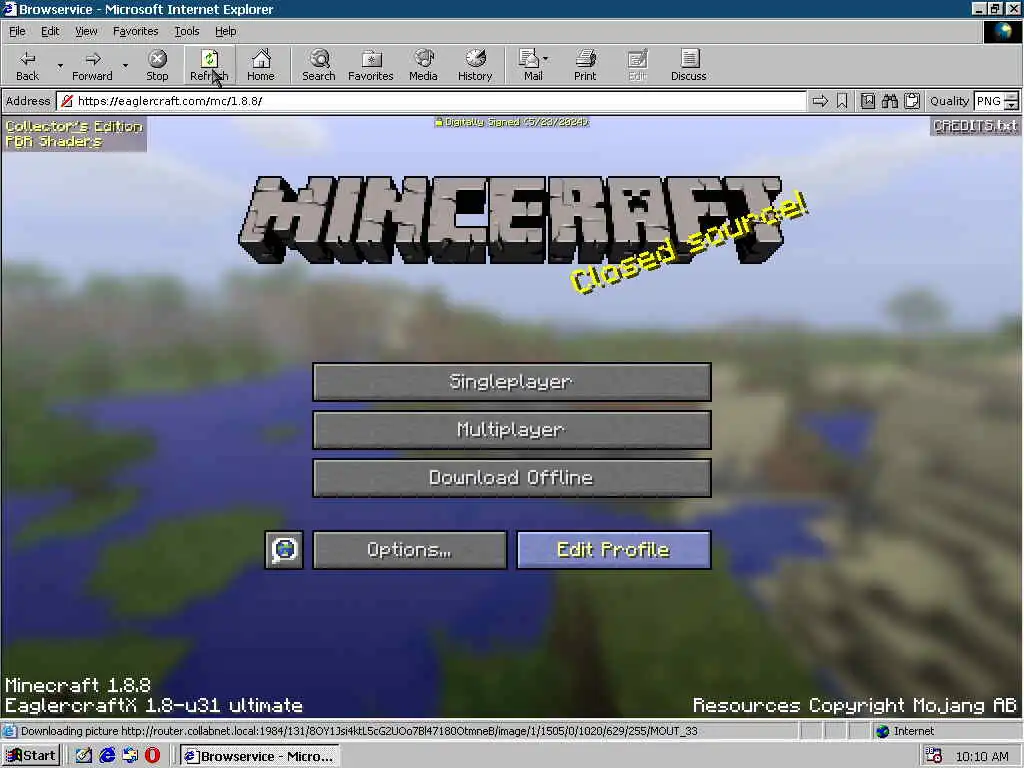The height and width of the screenshot is (768, 1024).
Task: Open the History toolbar button
Action: [475, 65]
